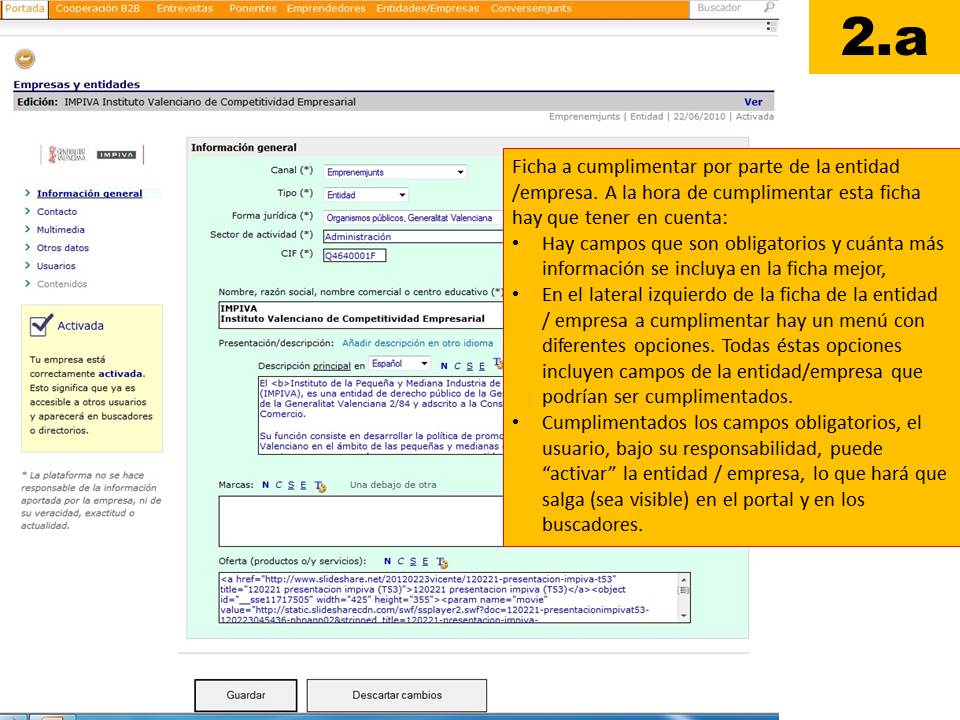The image size is (960, 720).
Task: Open the Español language dropdown
Action: coord(424,364)
